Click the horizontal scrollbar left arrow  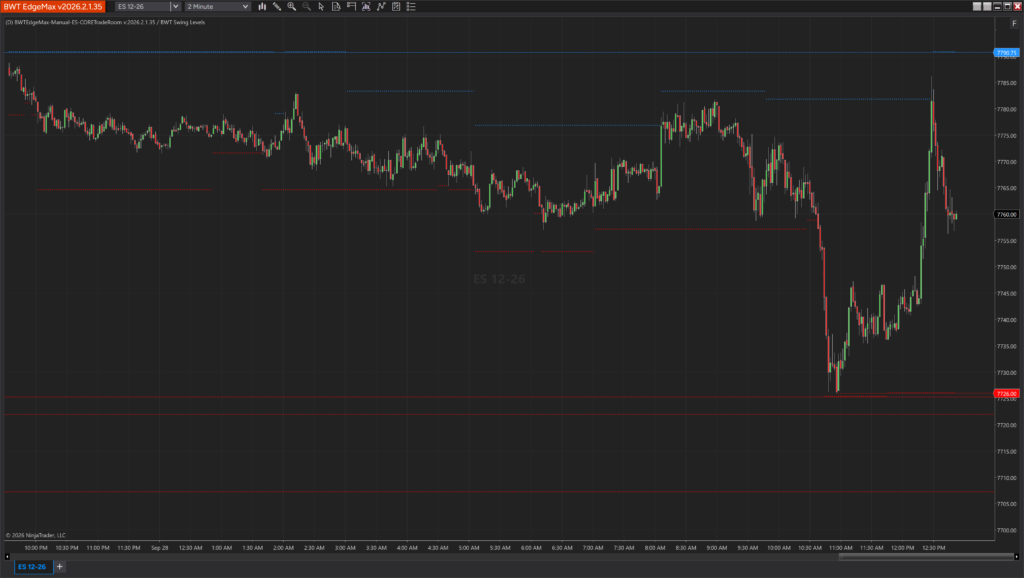[x=7, y=557]
